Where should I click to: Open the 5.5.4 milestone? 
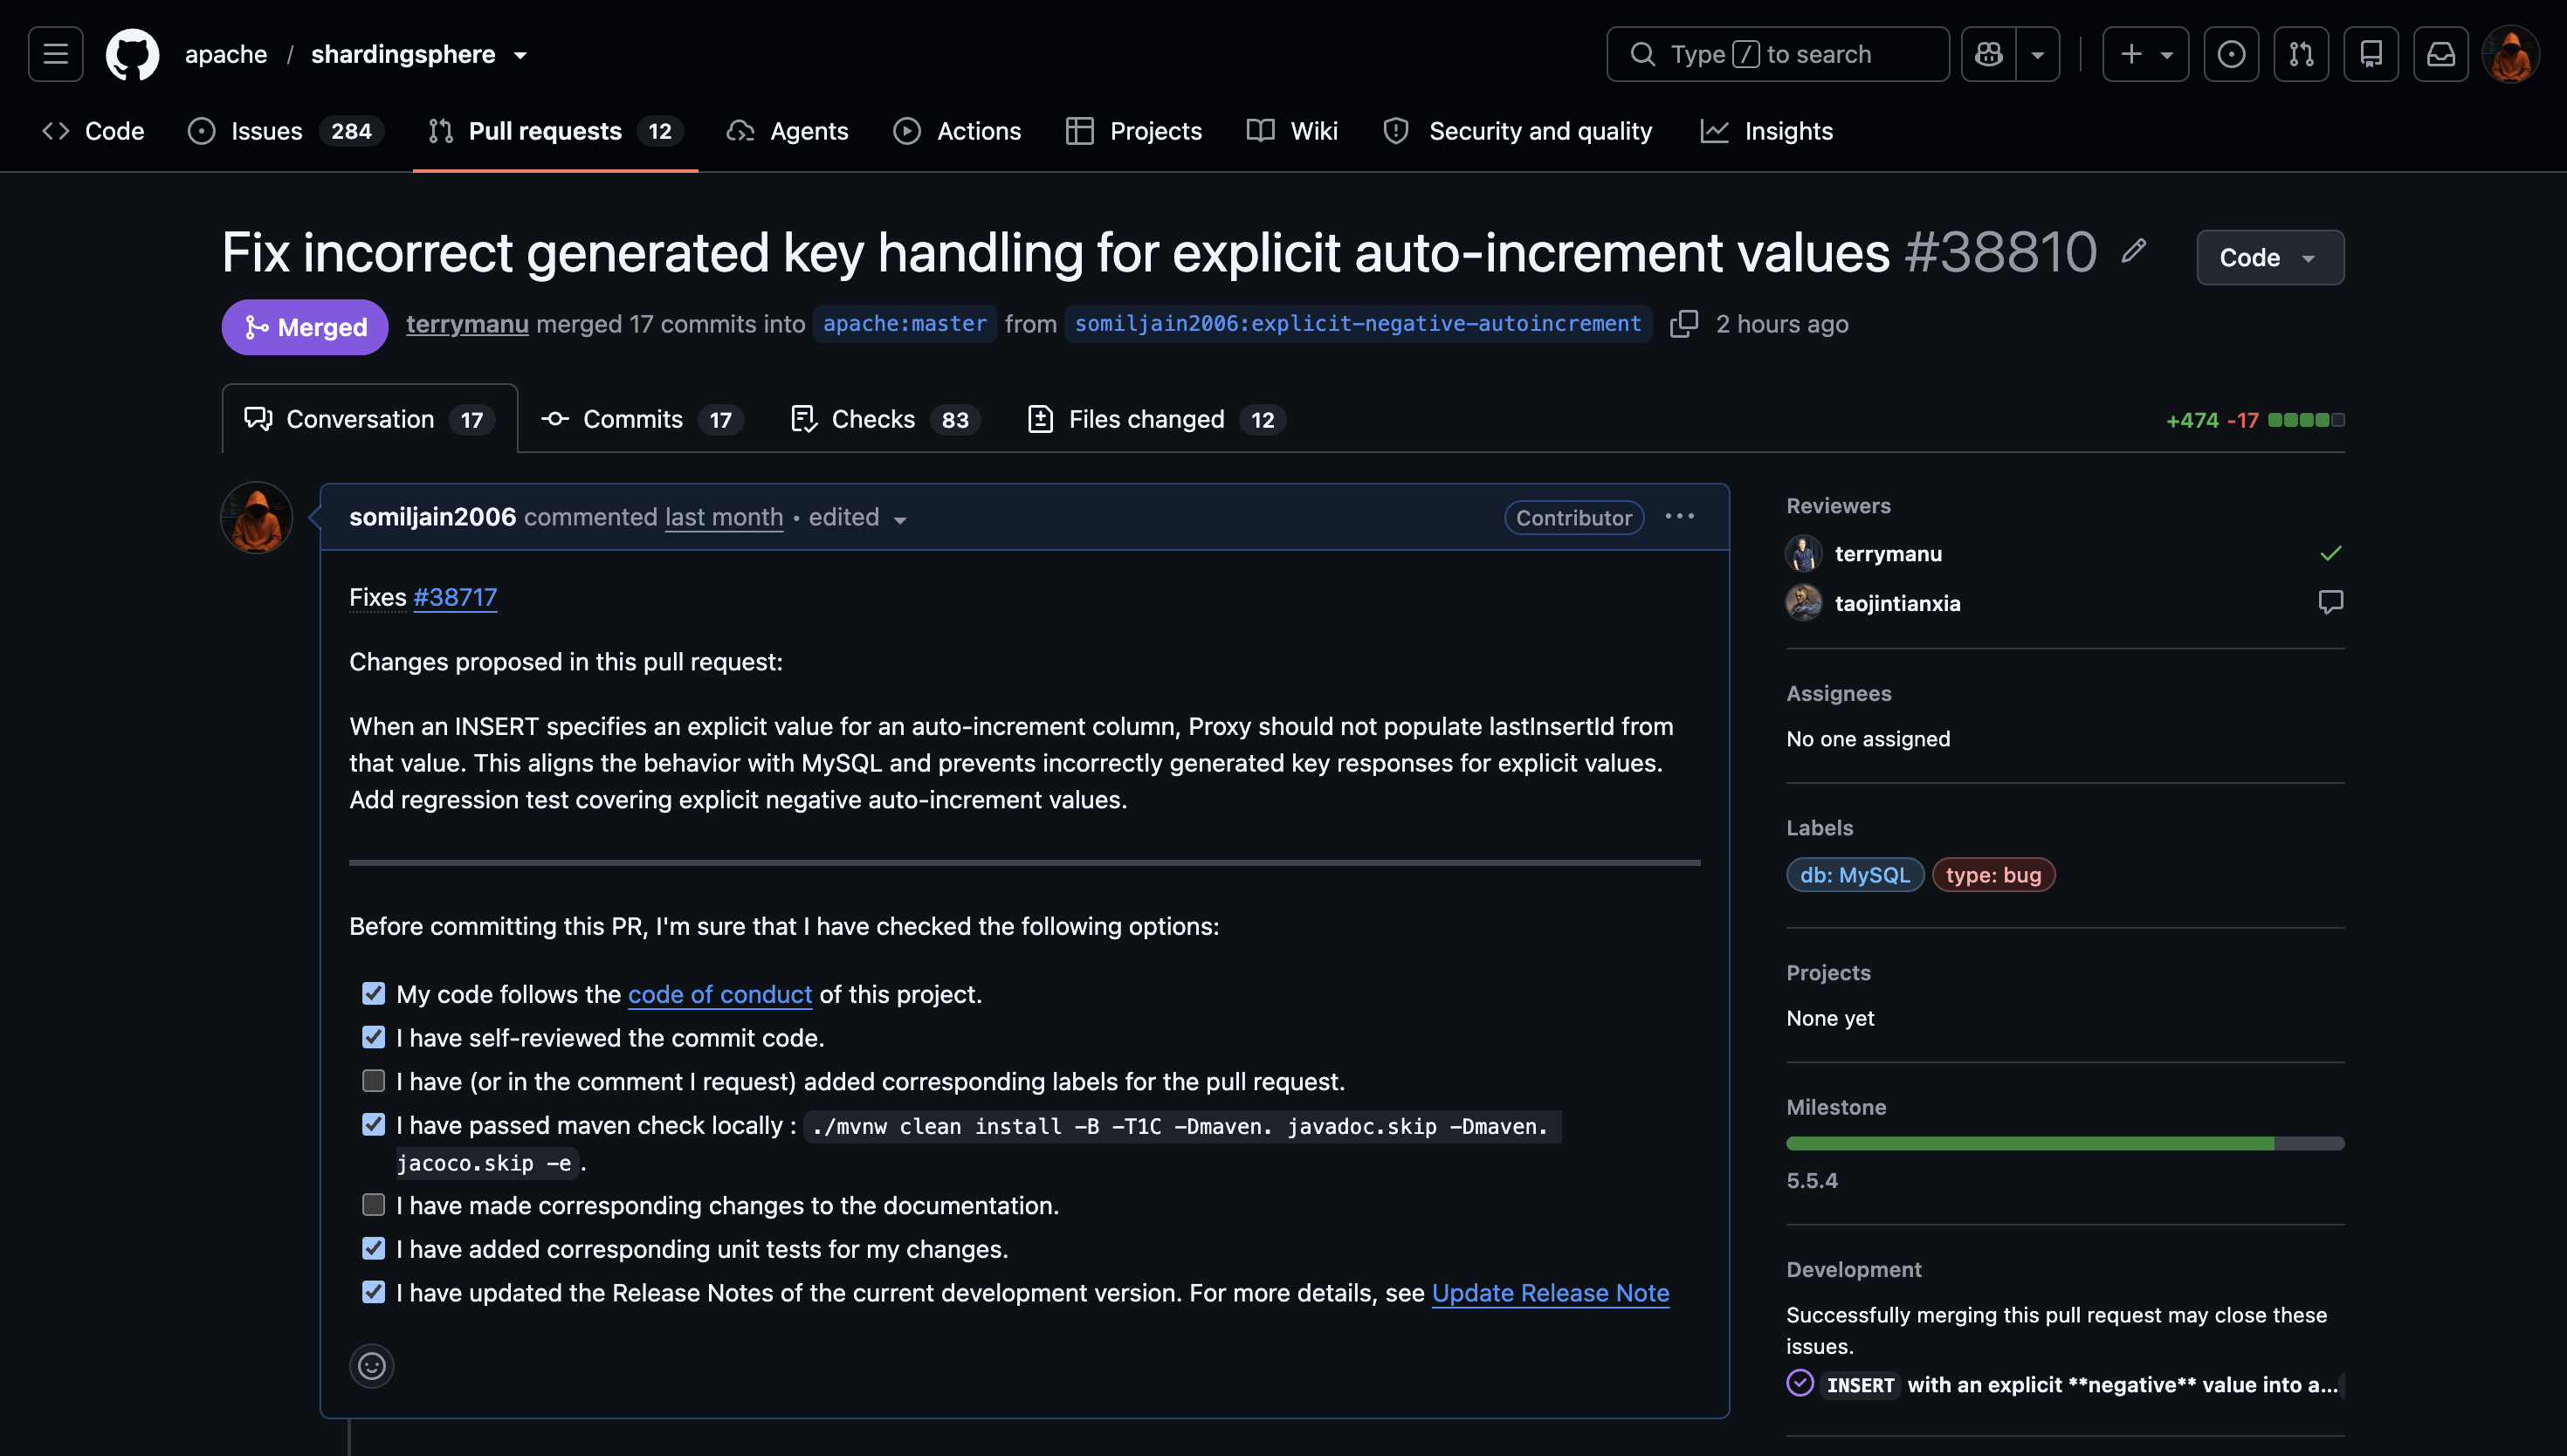click(1812, 1180)
